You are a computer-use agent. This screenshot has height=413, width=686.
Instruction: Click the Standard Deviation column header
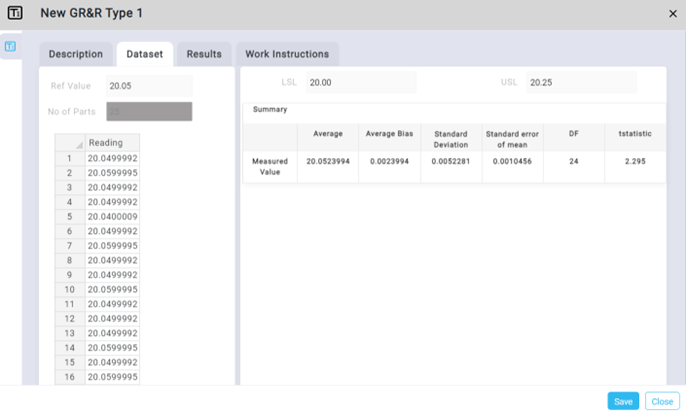451,138
